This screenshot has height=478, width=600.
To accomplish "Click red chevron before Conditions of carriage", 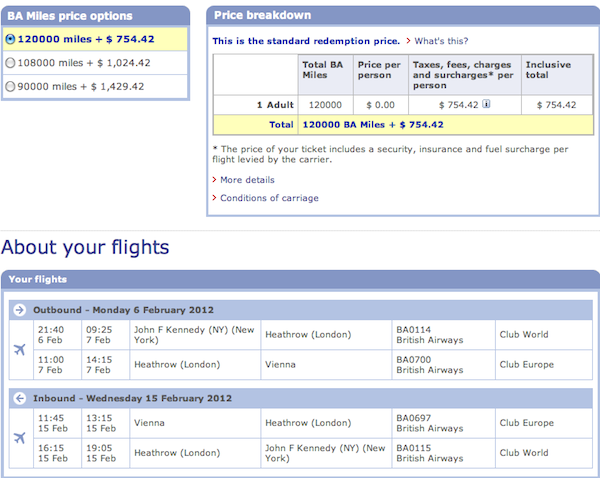I will click(214, 198).
